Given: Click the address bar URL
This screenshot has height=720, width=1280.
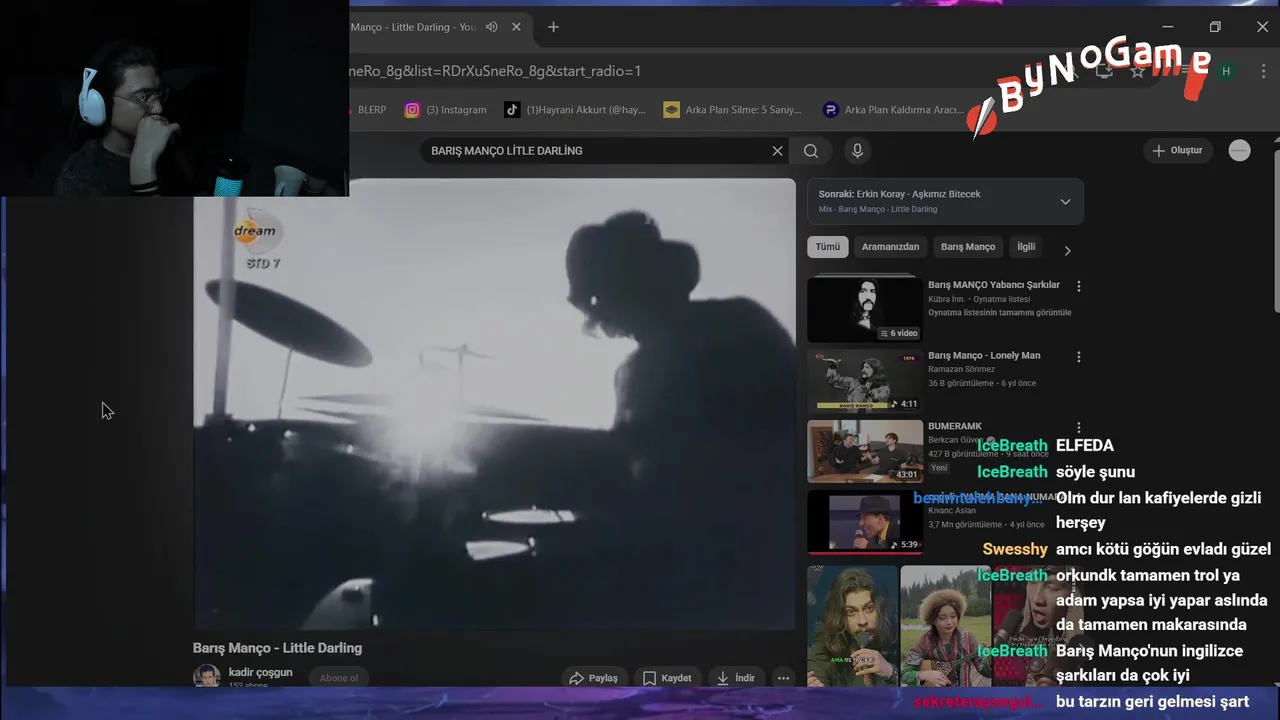Looking at the screenshot, I should click(x=495, y=71).
